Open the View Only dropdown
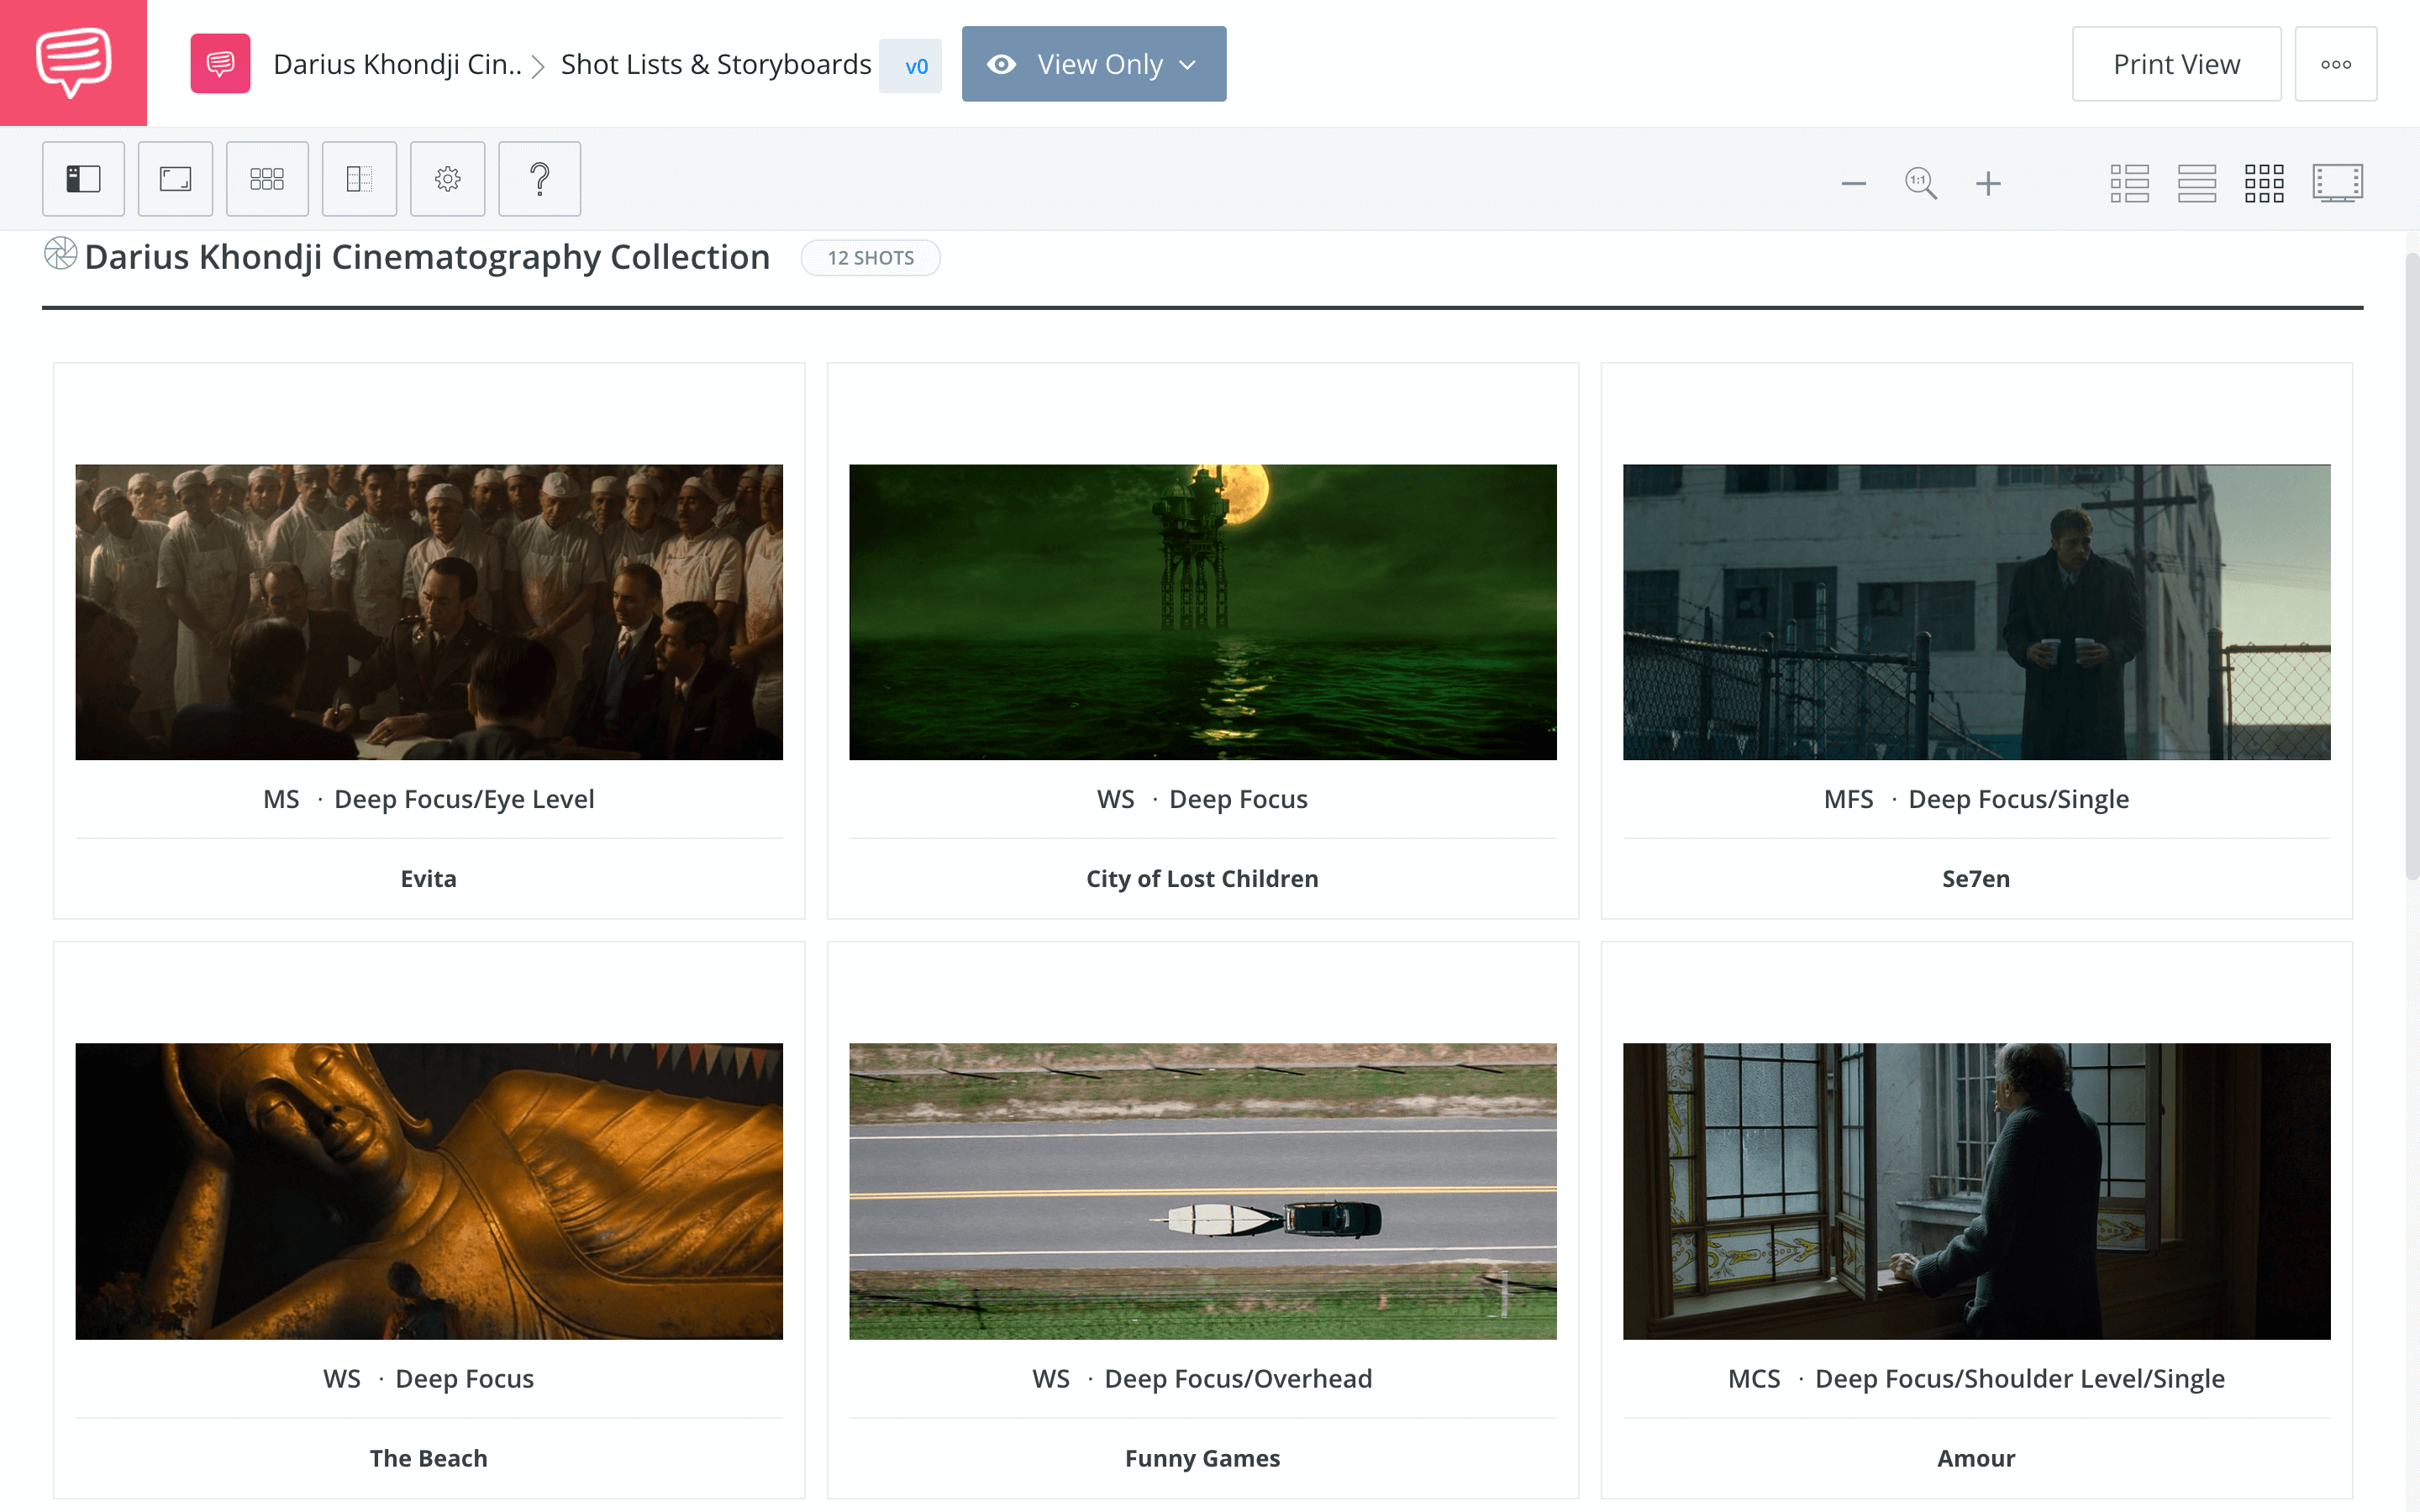 (1094, 64)
